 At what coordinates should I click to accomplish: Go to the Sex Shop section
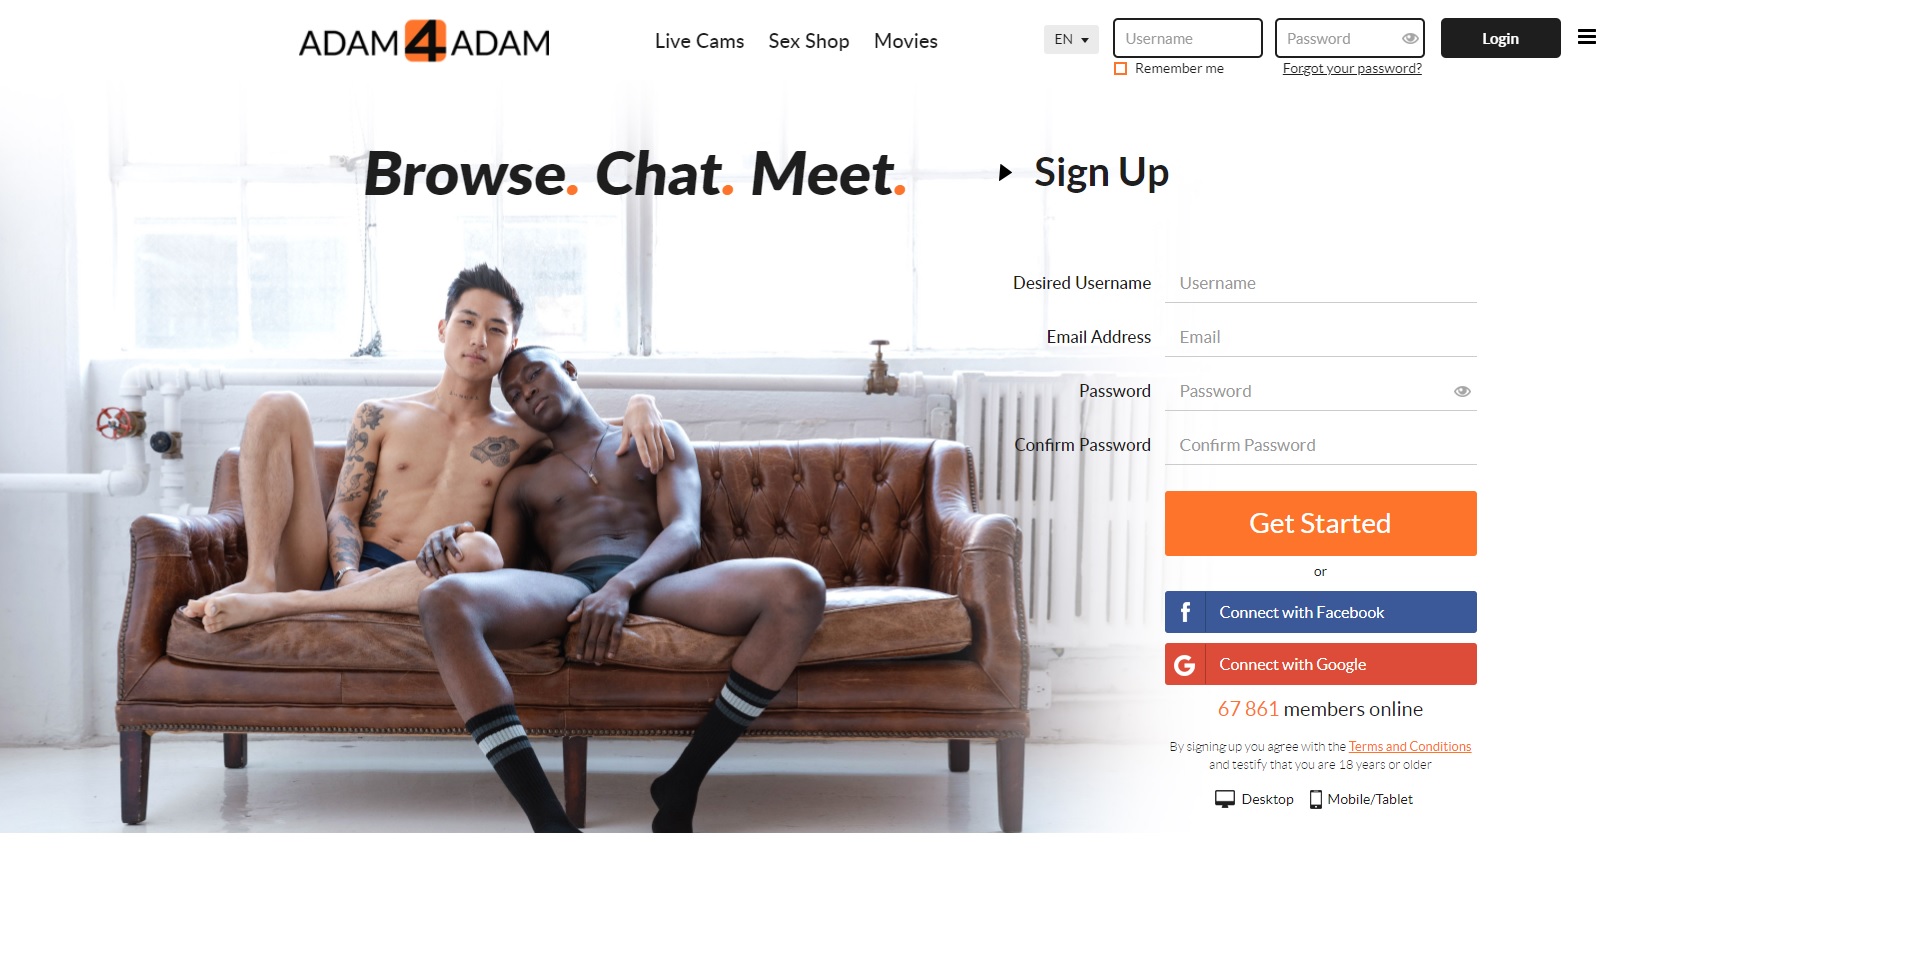809,41
